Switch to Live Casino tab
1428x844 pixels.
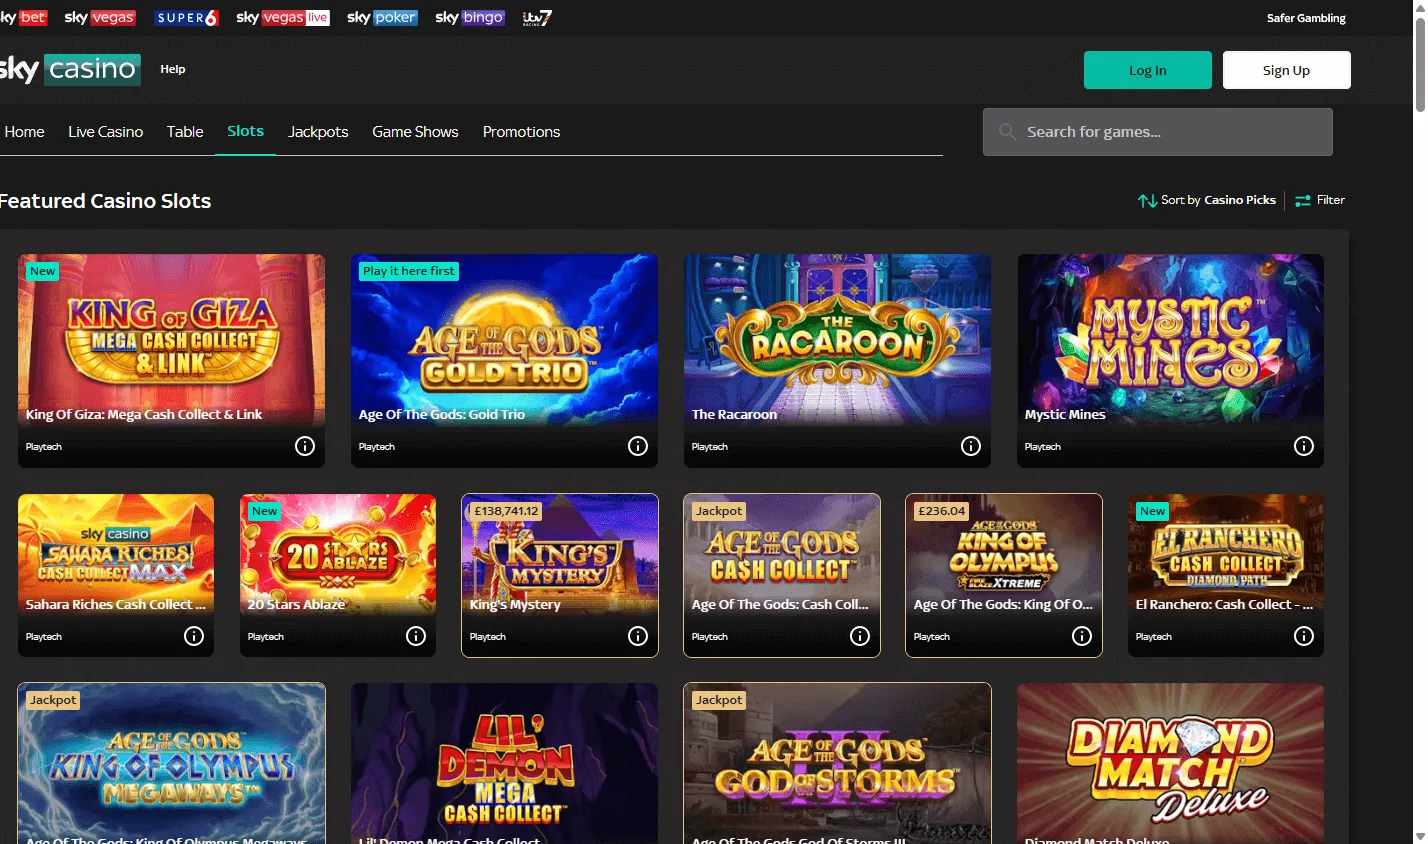point(106,132)
